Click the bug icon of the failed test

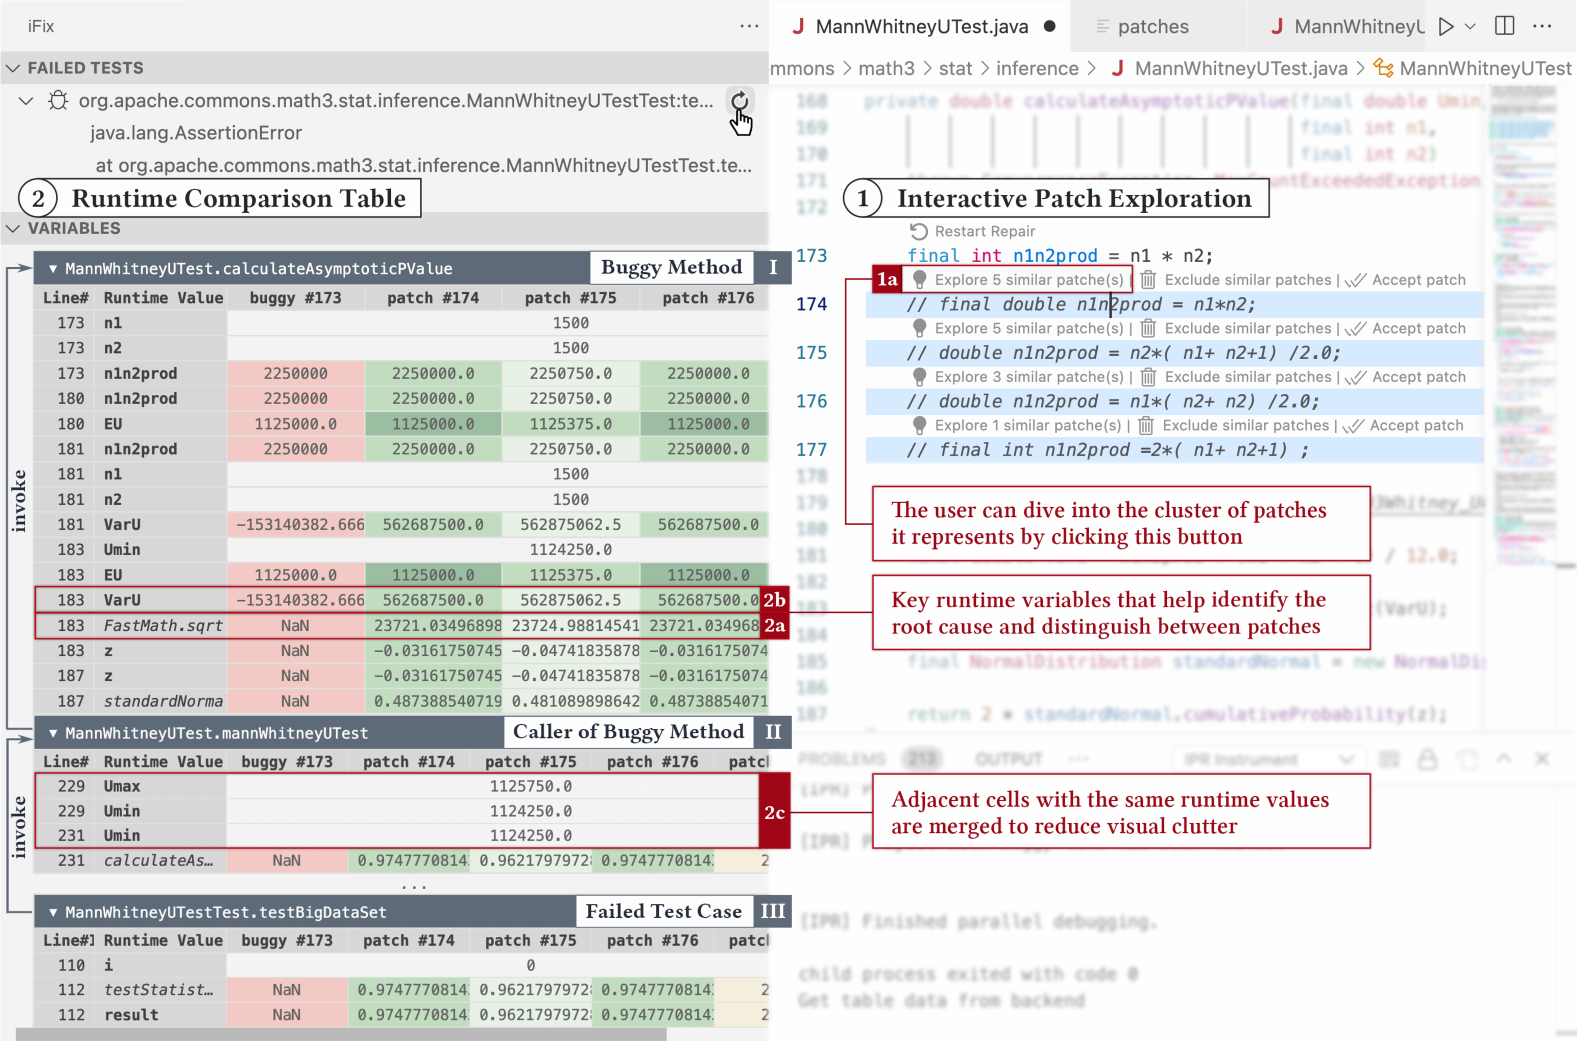pos(59,100)
